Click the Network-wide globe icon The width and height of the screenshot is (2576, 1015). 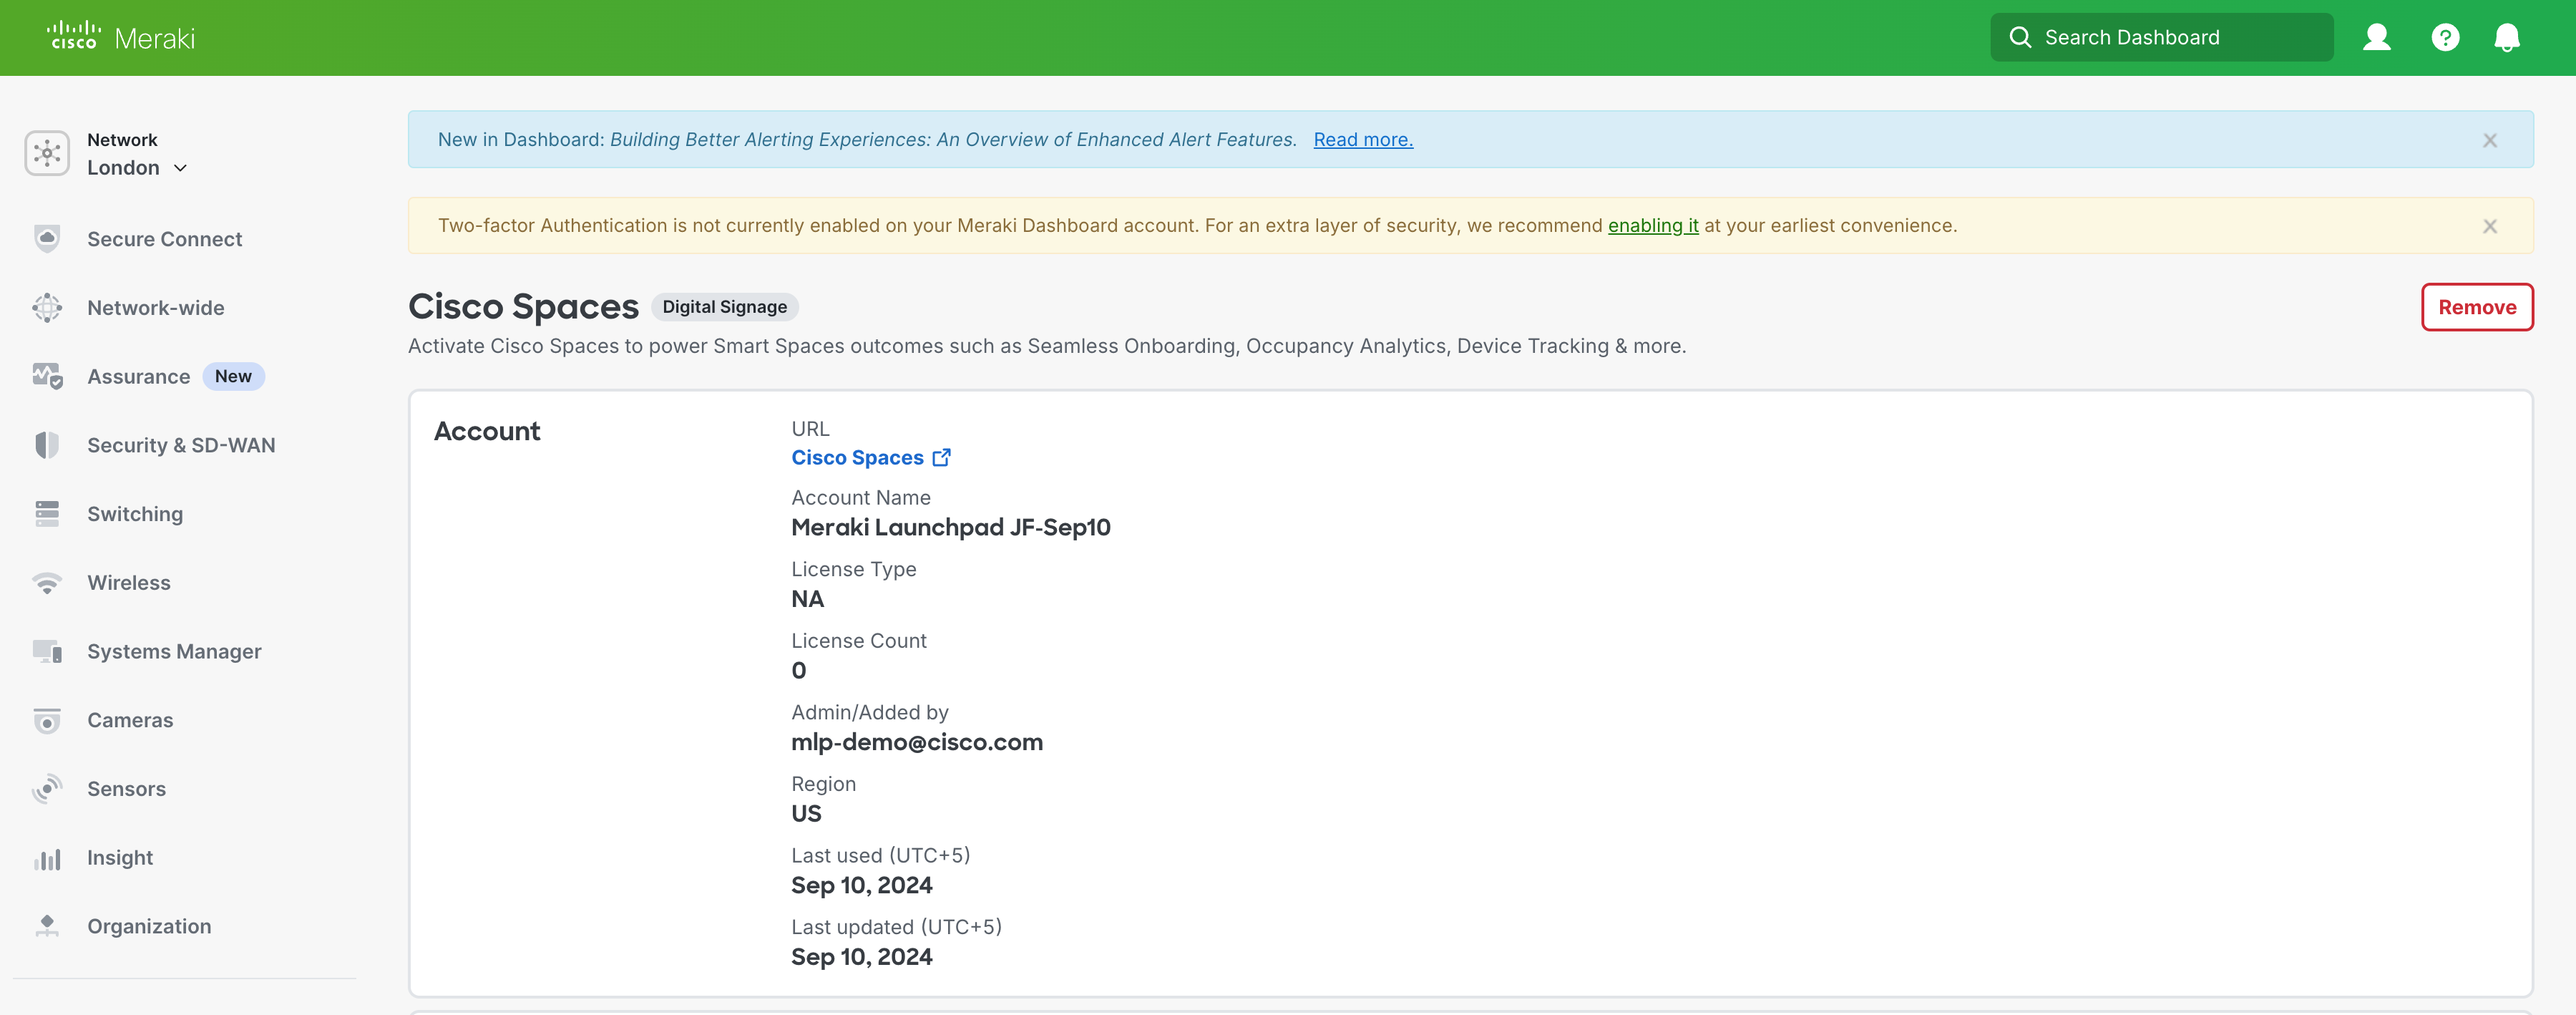coord(47,307)
